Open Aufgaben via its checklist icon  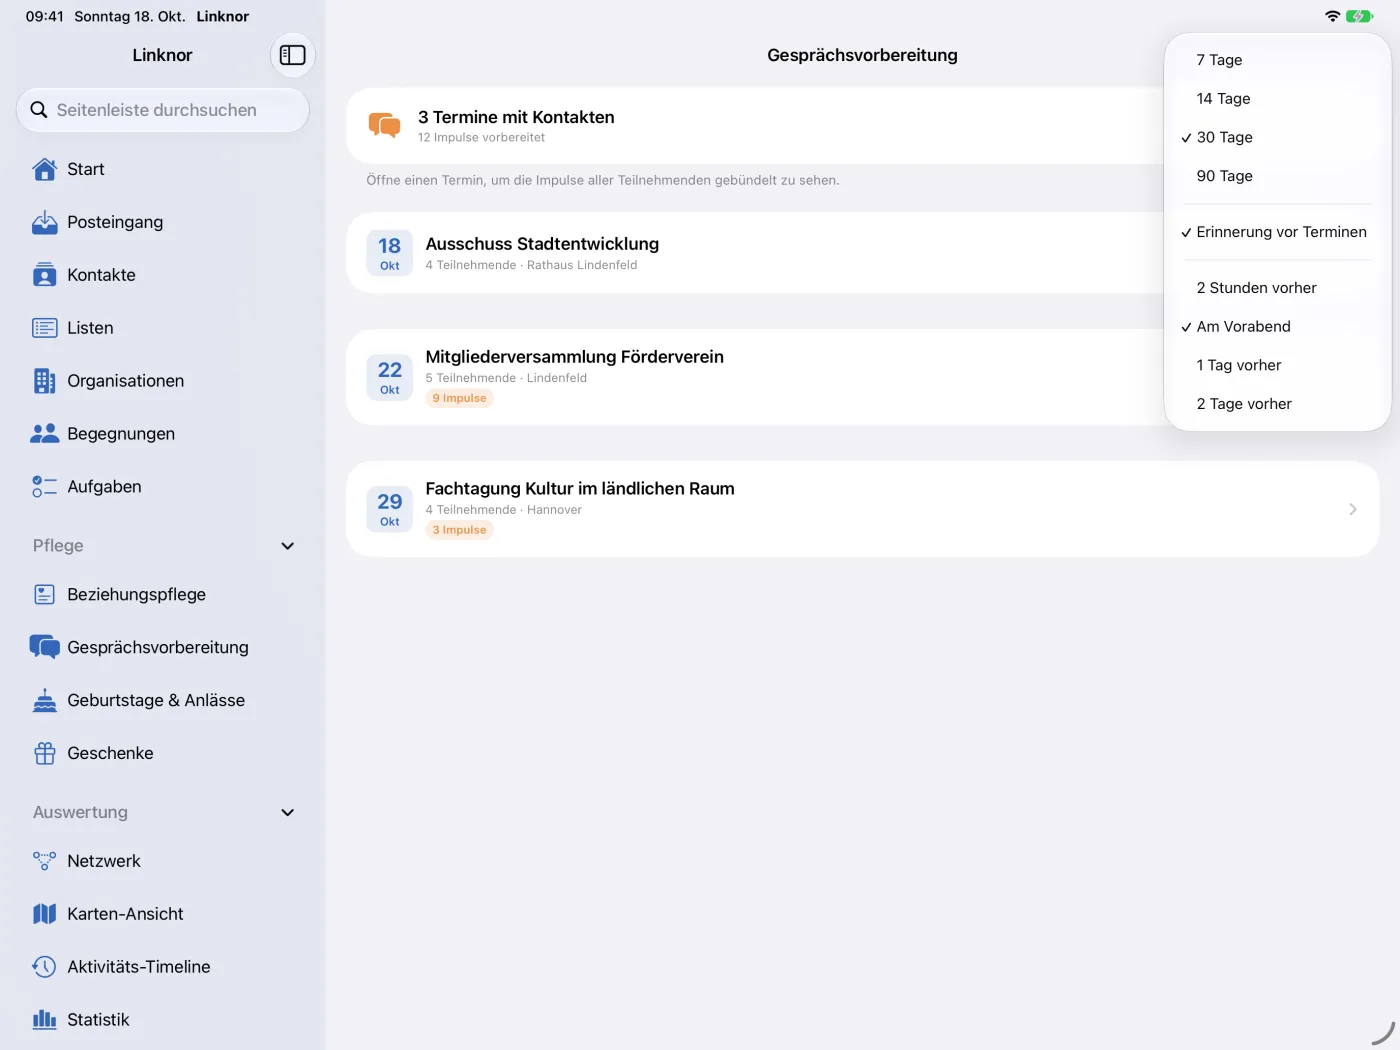tap(45, 487)
